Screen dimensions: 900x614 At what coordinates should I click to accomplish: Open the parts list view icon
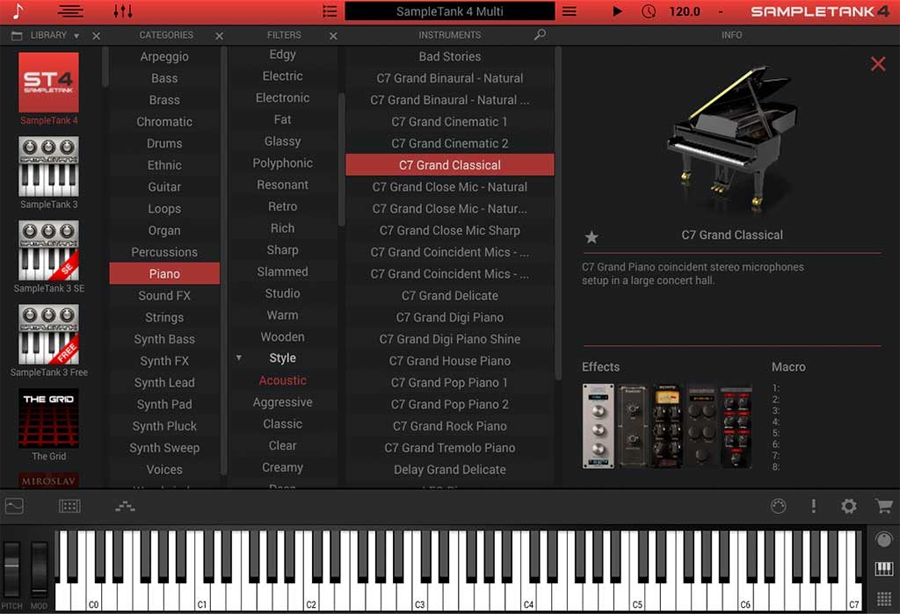click(71, 11)
